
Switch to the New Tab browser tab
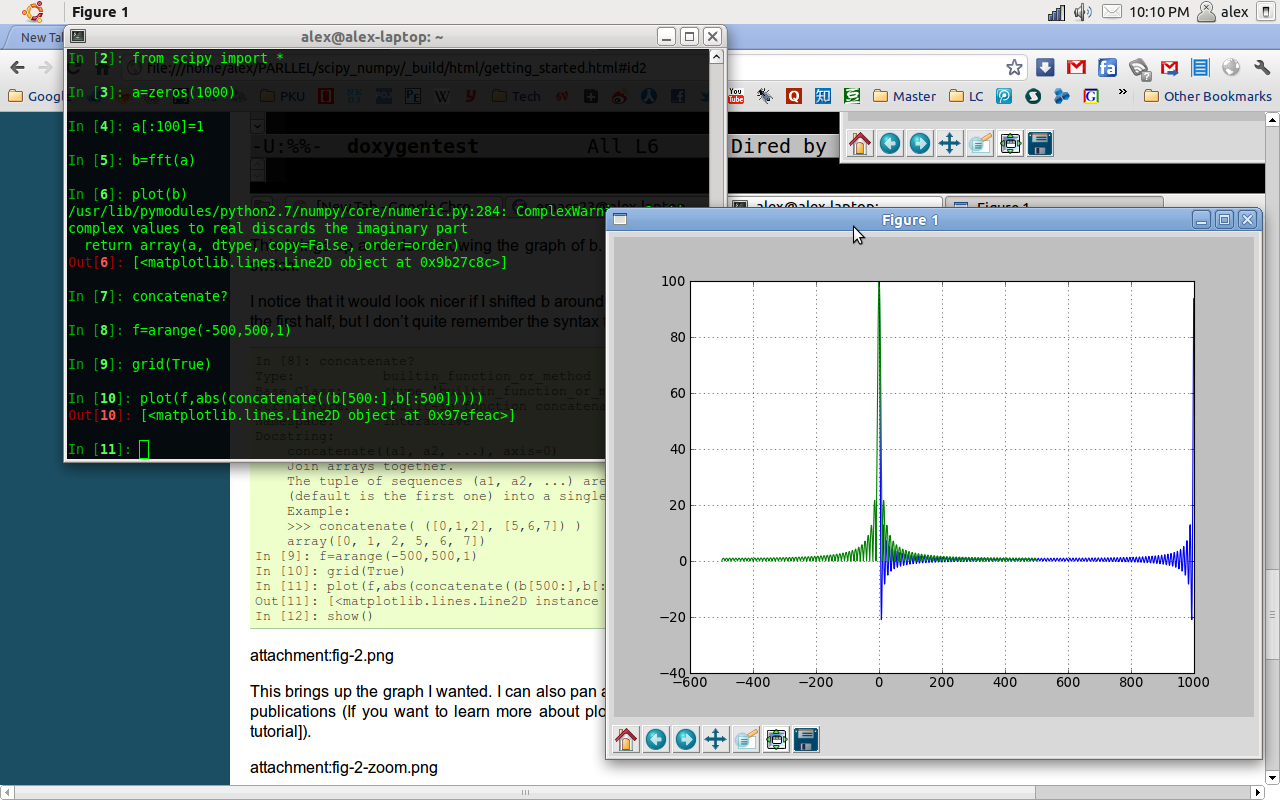point(35,37)
